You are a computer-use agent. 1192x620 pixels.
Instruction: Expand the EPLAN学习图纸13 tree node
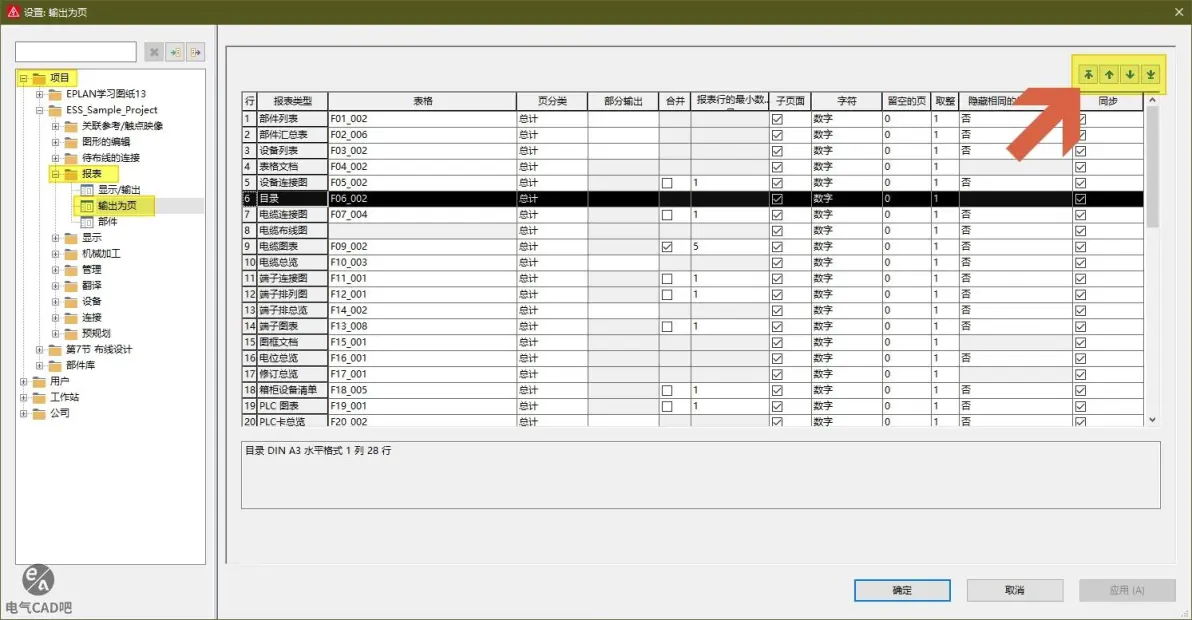(40, 94)
